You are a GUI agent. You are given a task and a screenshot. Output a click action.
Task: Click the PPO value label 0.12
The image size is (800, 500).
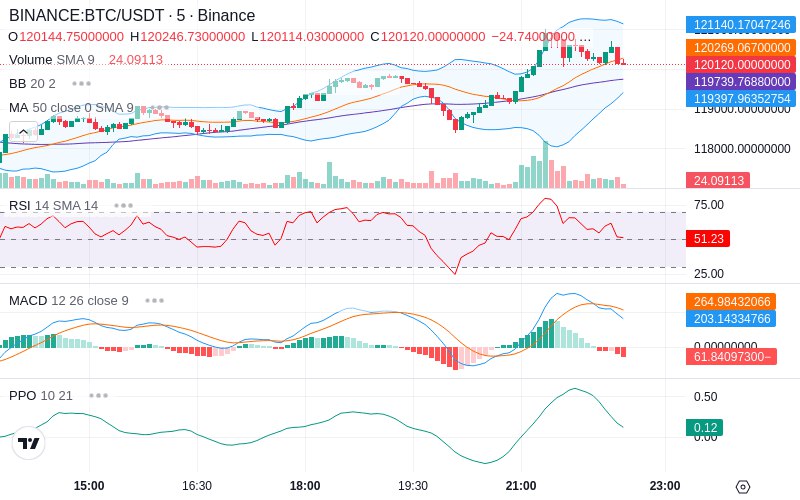click(705, 428)
